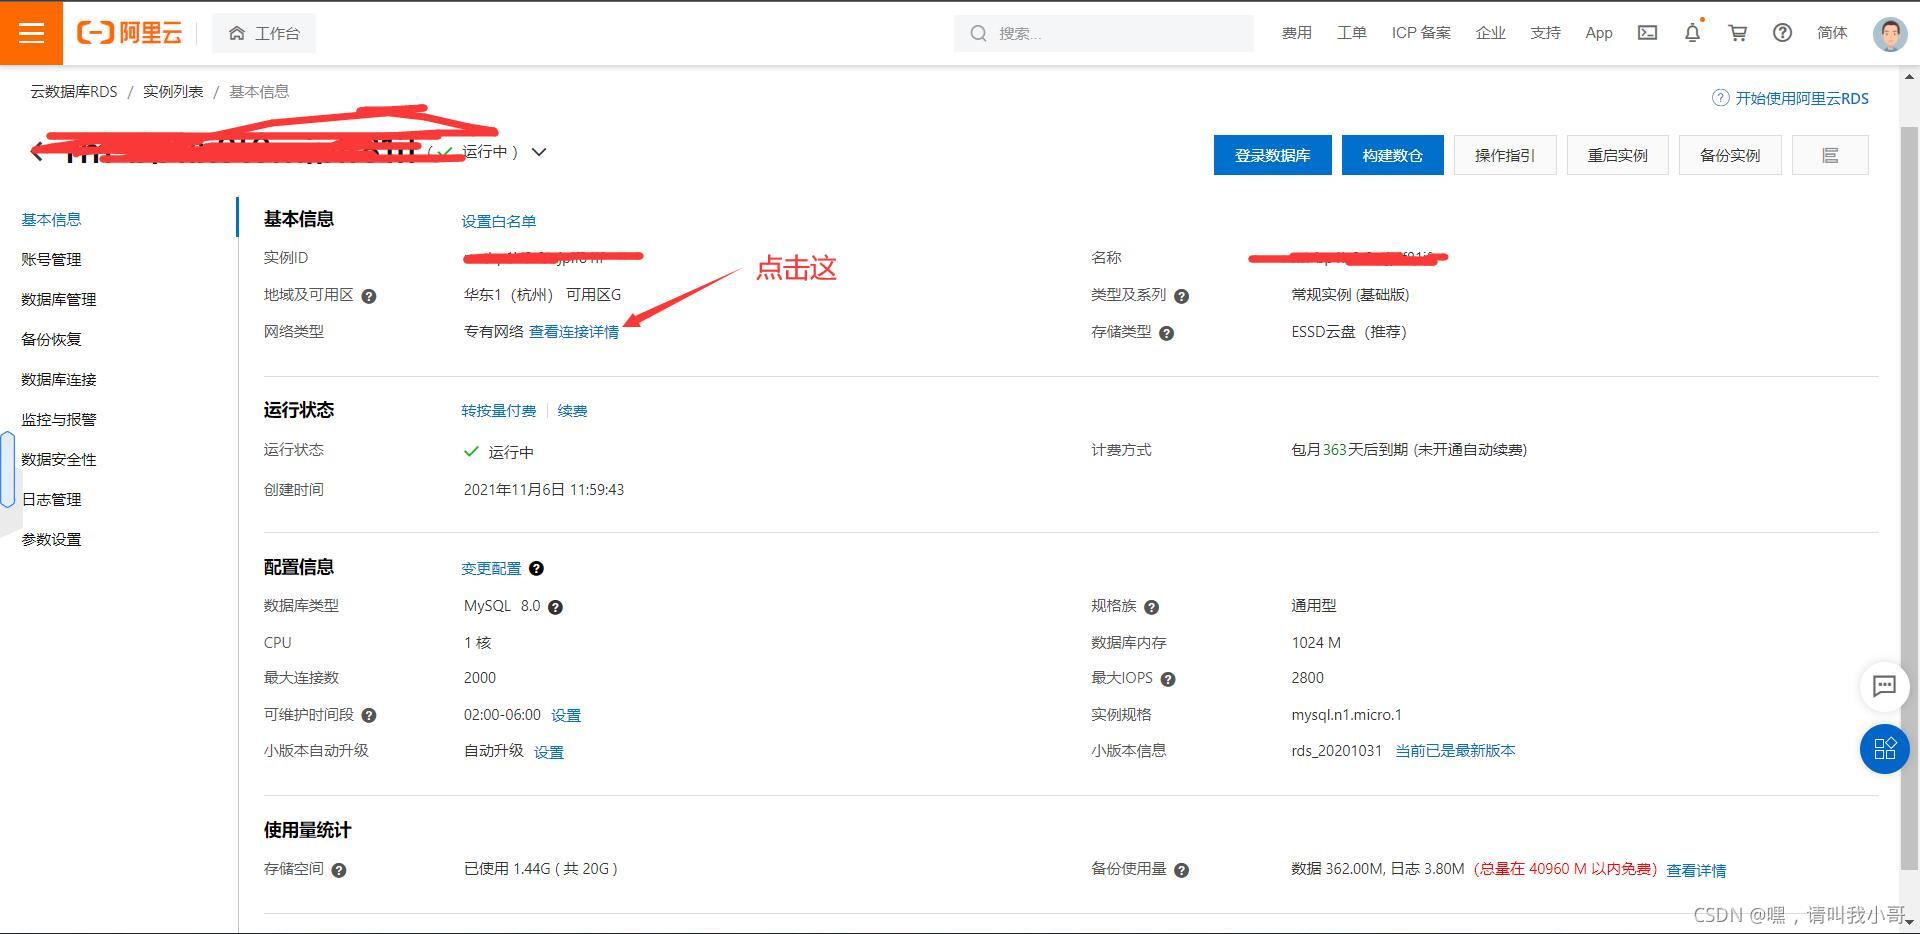Viewport: 1920px width, 934px height.
Task: Expand the instance switch chevron
Action: click(x=539, y=152)
